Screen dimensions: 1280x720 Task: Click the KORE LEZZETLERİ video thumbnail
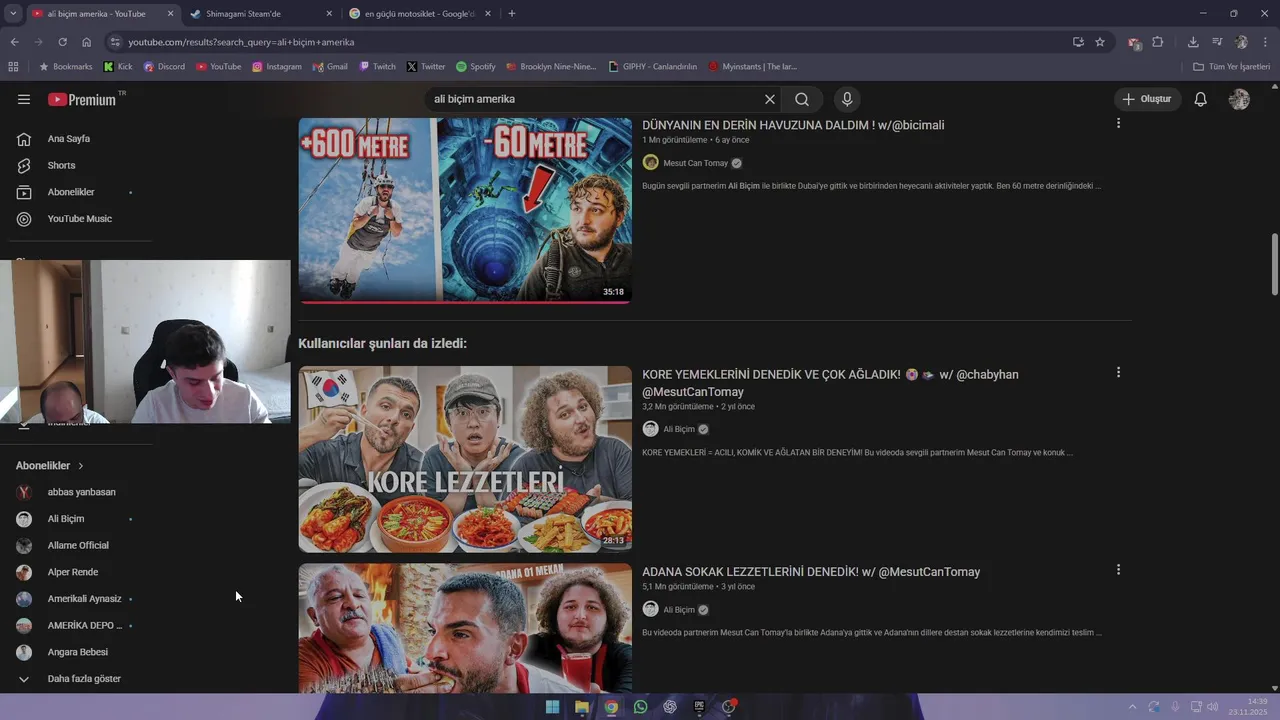pyautogui.click(x=465, y=459)
